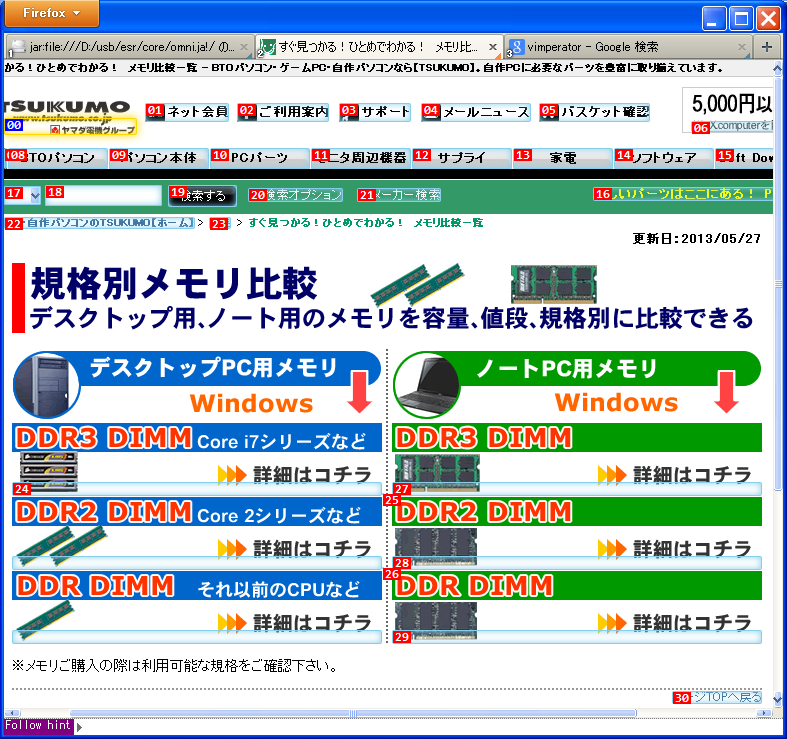Open desktop DDR2 DIMM 詳細はコチラ

pos(294,548)
